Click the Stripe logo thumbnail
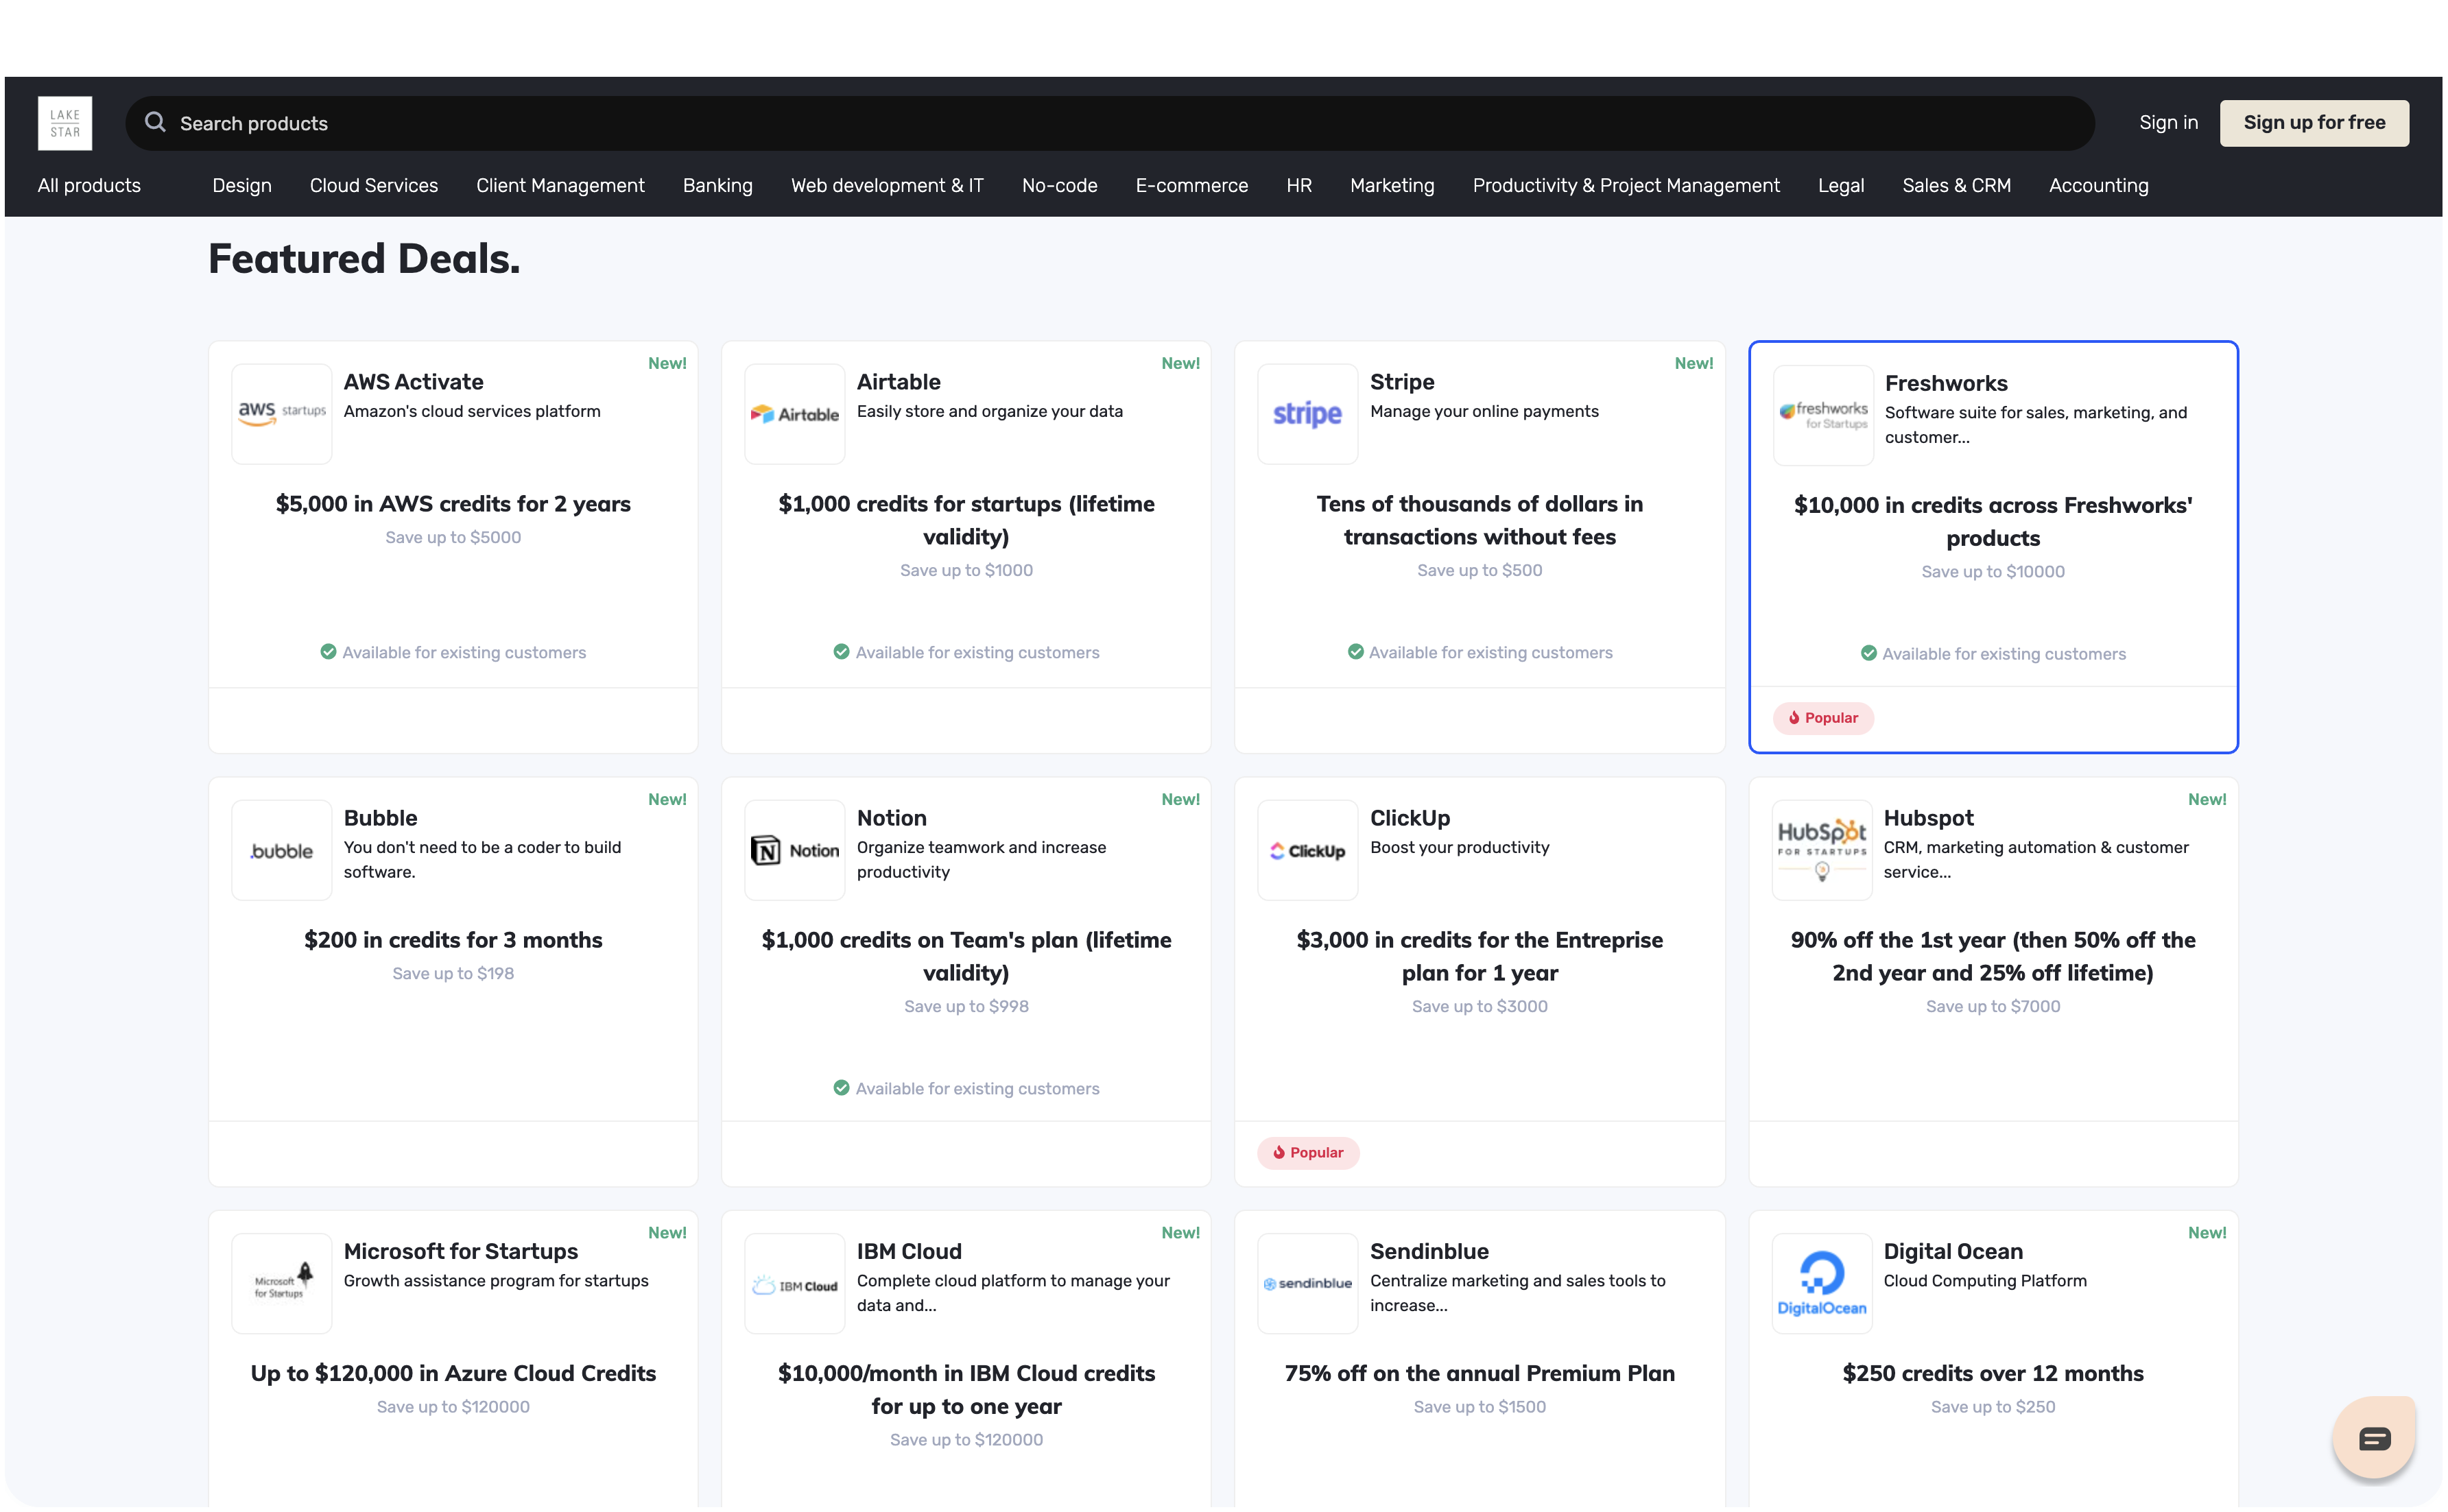Image resolution: width=2448 pixels, height=1512 pixels. coord(1307,413)
